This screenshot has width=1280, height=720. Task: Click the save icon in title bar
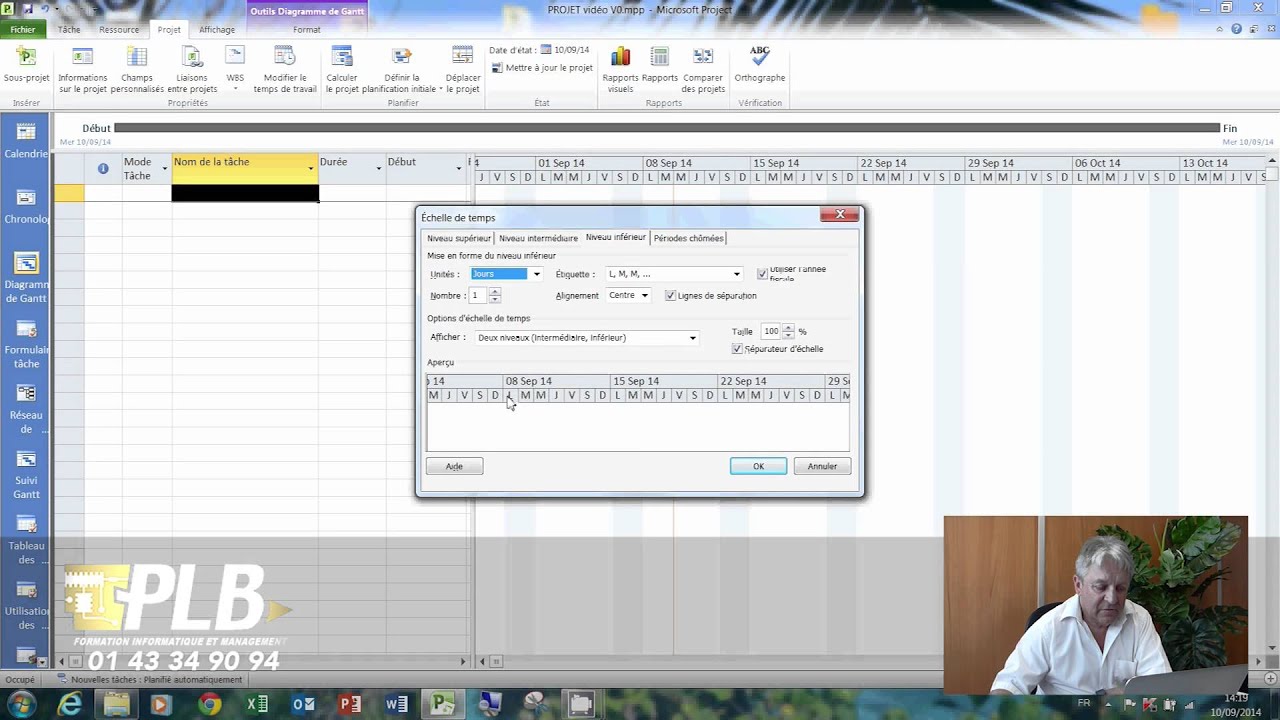click(x=26, y=9)
